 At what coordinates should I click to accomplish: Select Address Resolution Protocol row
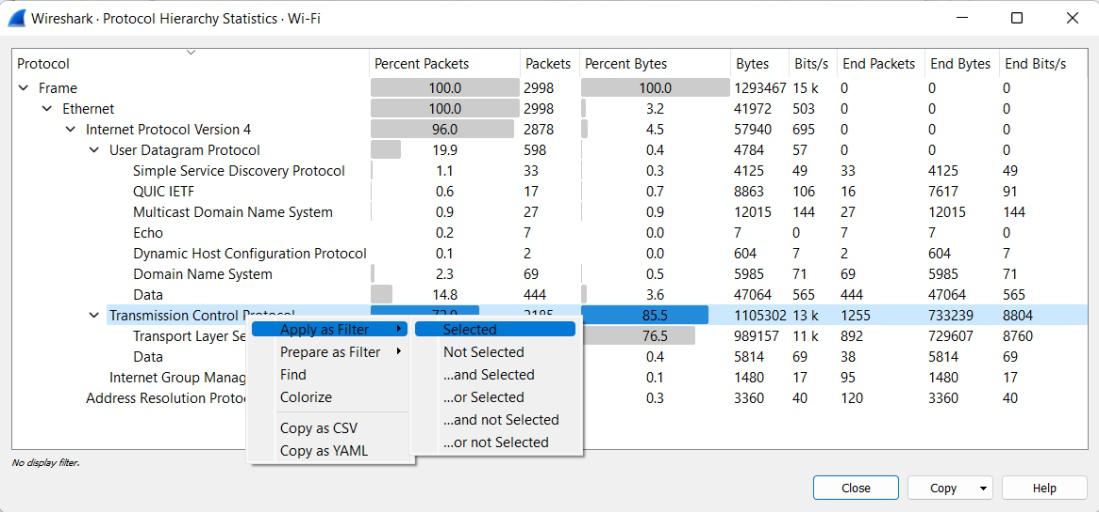coord(550,398)
